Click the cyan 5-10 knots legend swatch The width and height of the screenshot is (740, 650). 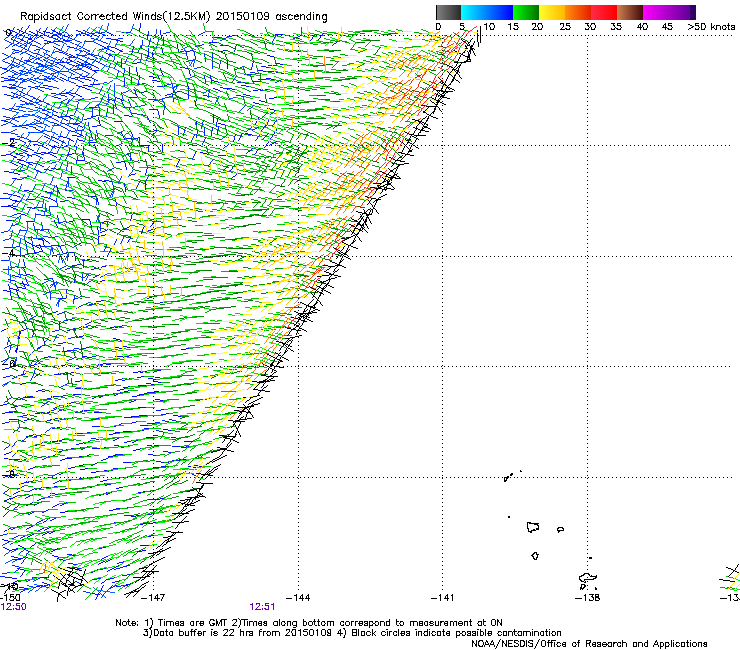[x=474, y=12]
